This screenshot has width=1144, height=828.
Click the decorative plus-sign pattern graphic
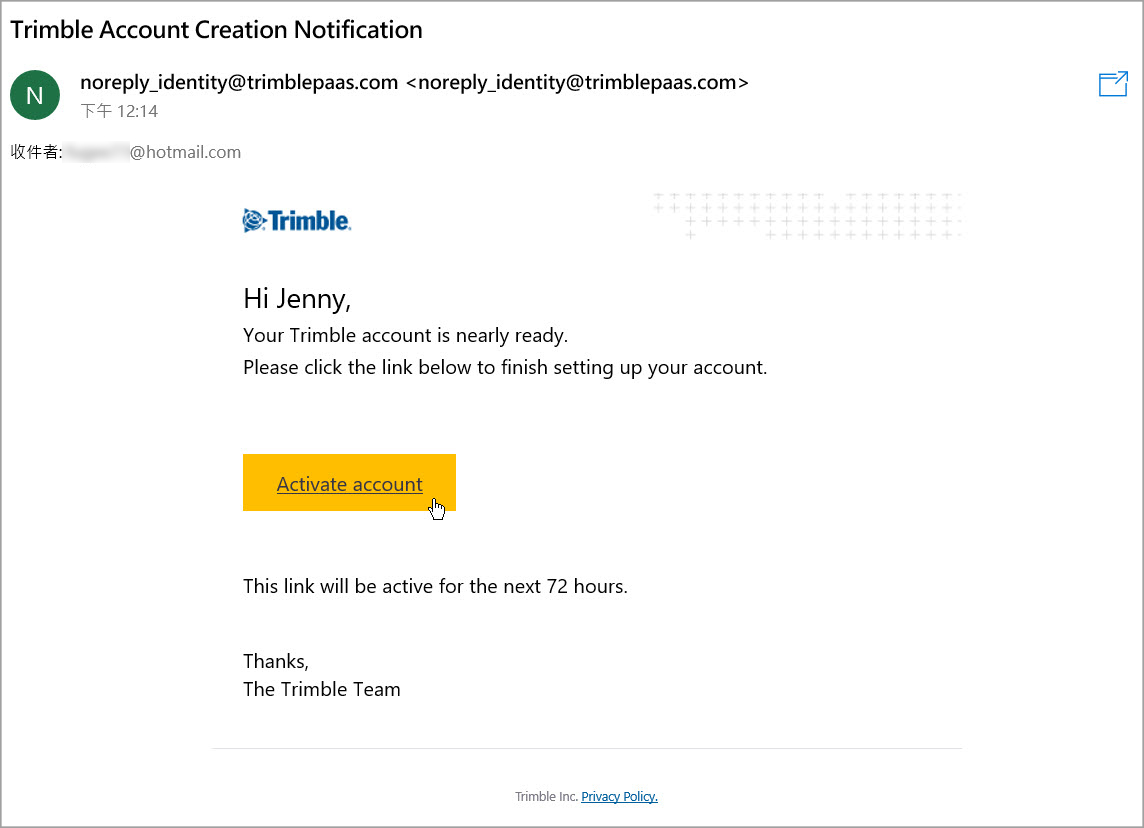(x=807, y=216)
